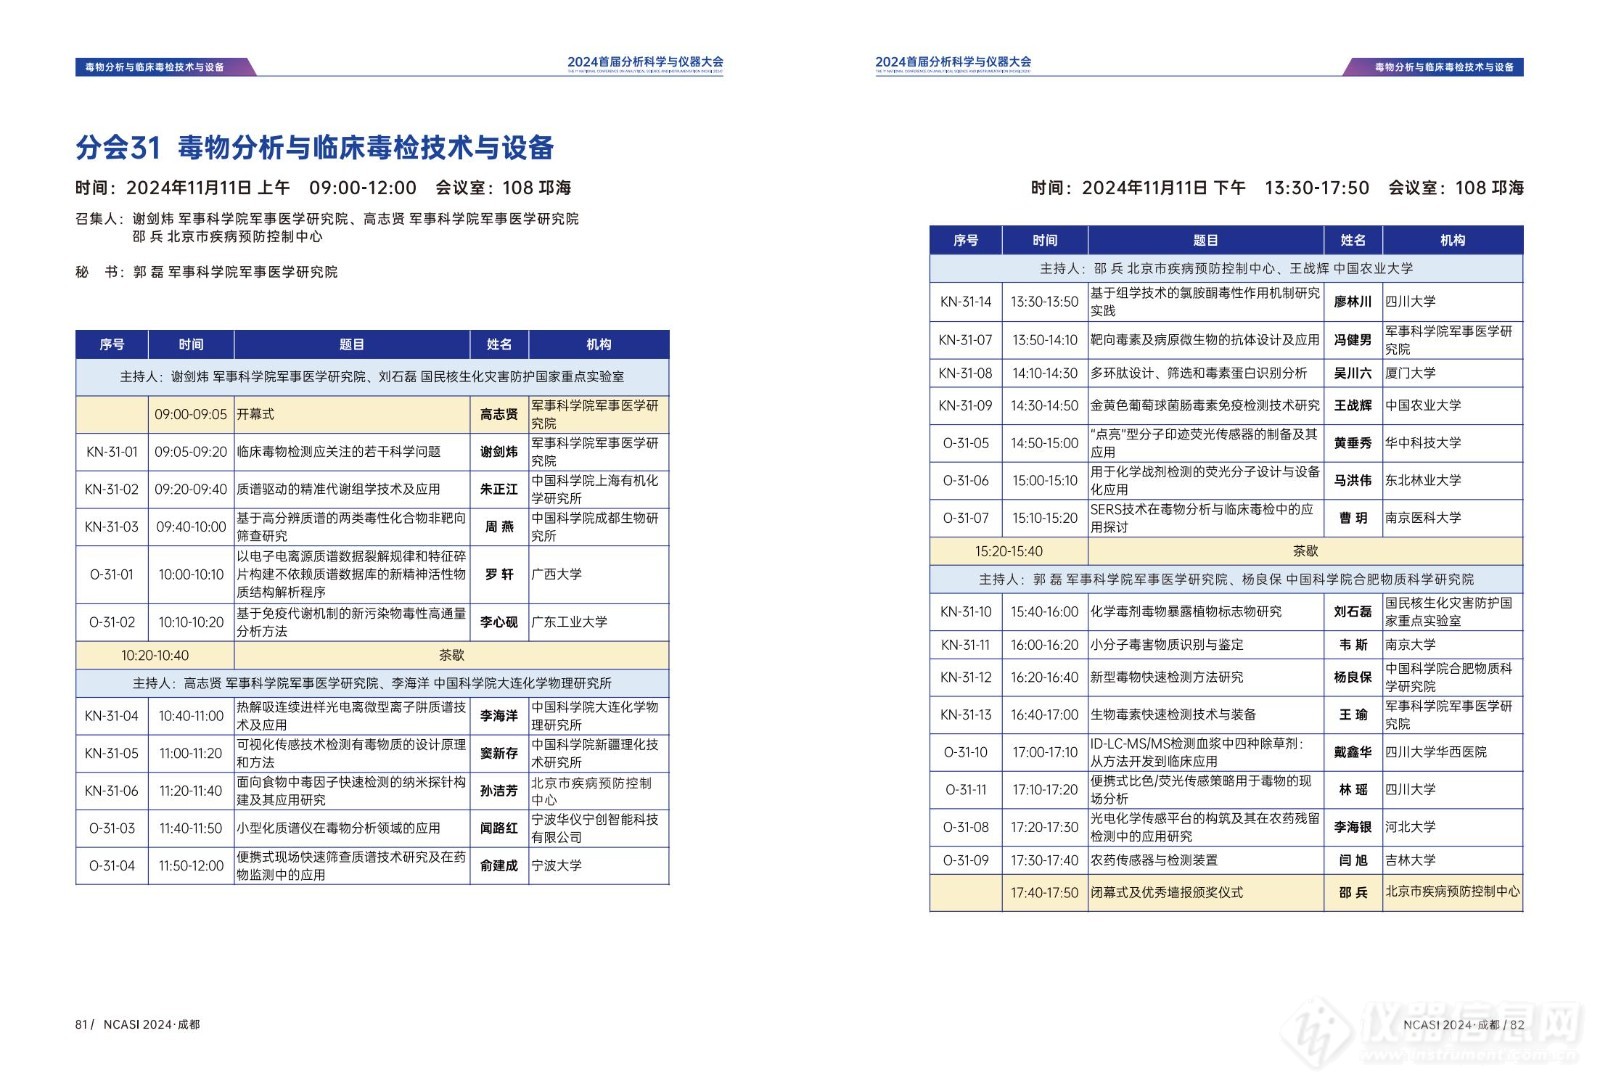Screen dimensions: 1600x1085
Task: Click page footer NCASI 2024·成都 / 82
Action: click(x=1463, y=1025)
